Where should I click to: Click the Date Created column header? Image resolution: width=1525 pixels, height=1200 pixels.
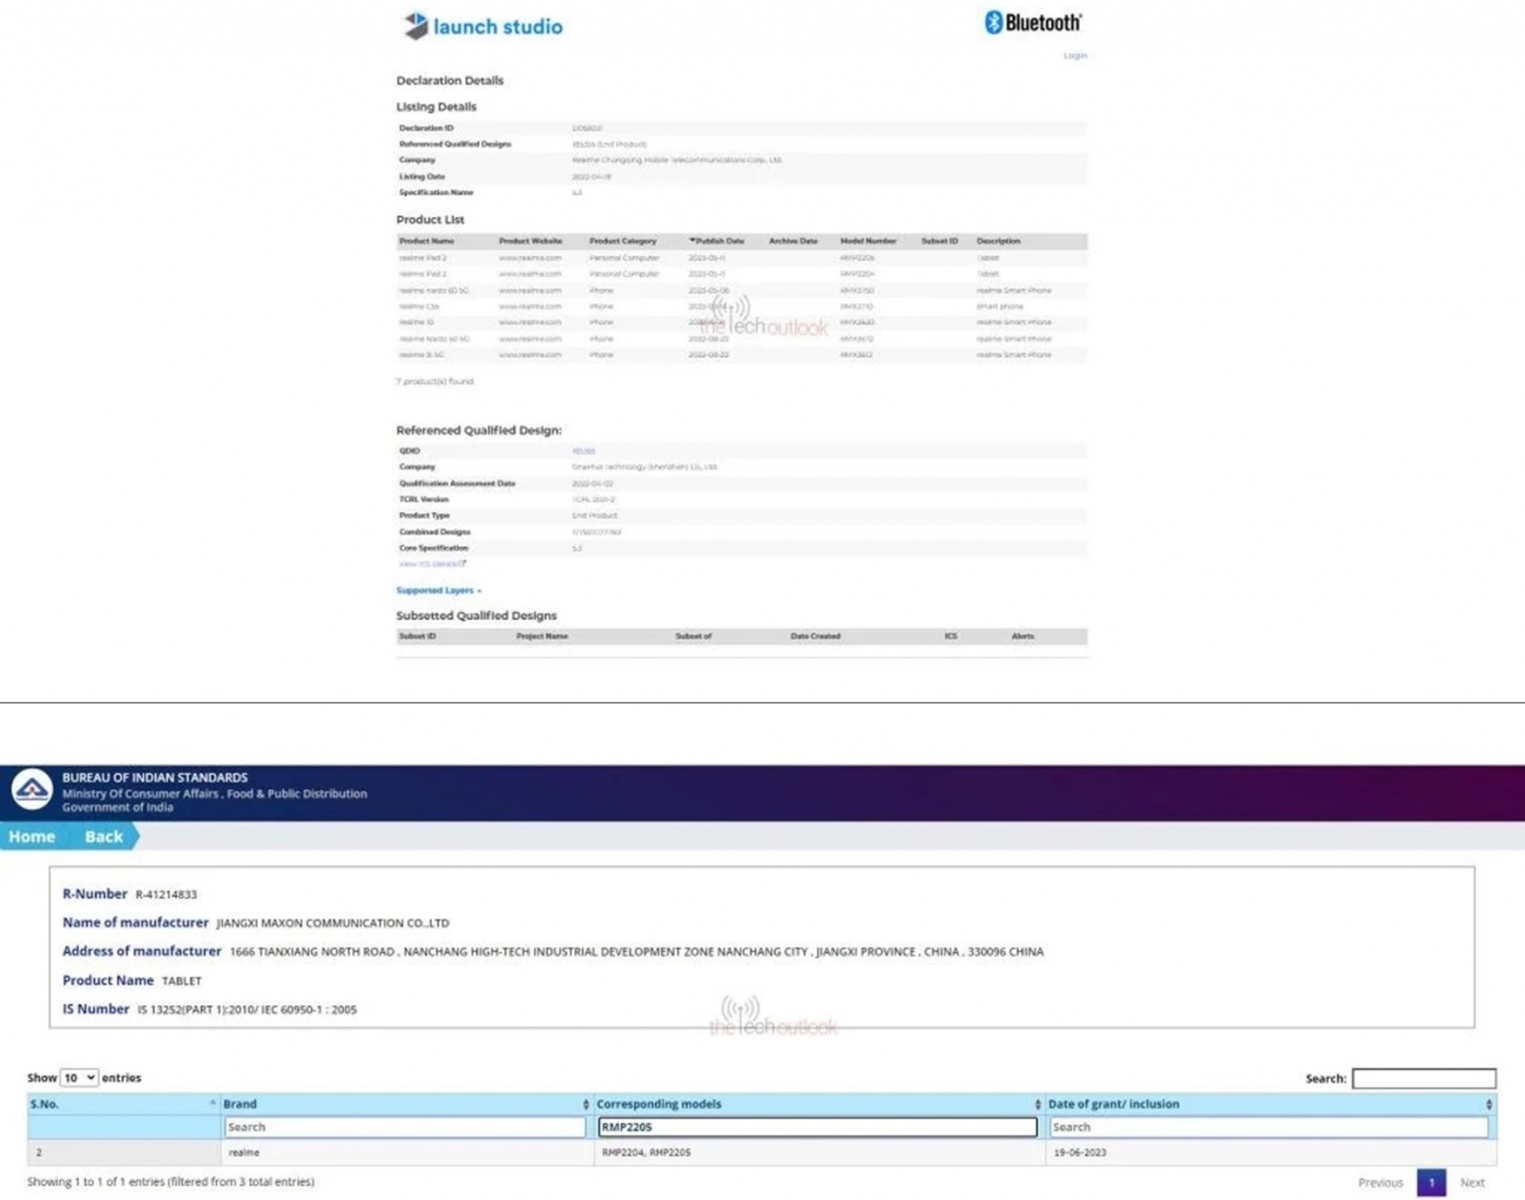coord(815,636)
